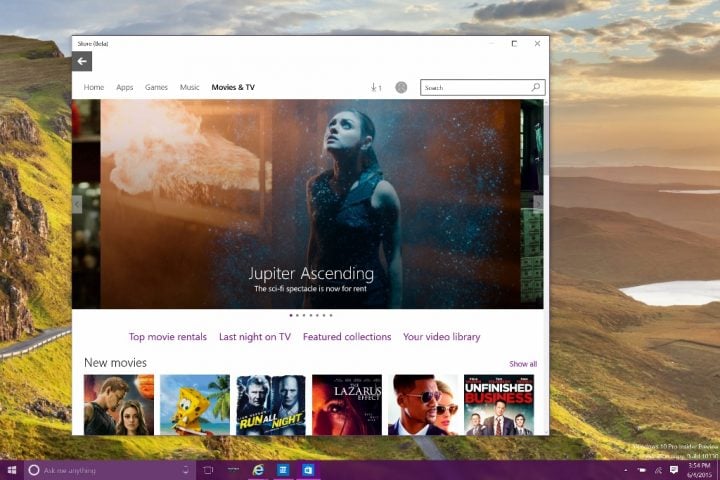Screen dimensions: 720x480
Task: Select the first banner page dot
Action: [x=291, y=316]
